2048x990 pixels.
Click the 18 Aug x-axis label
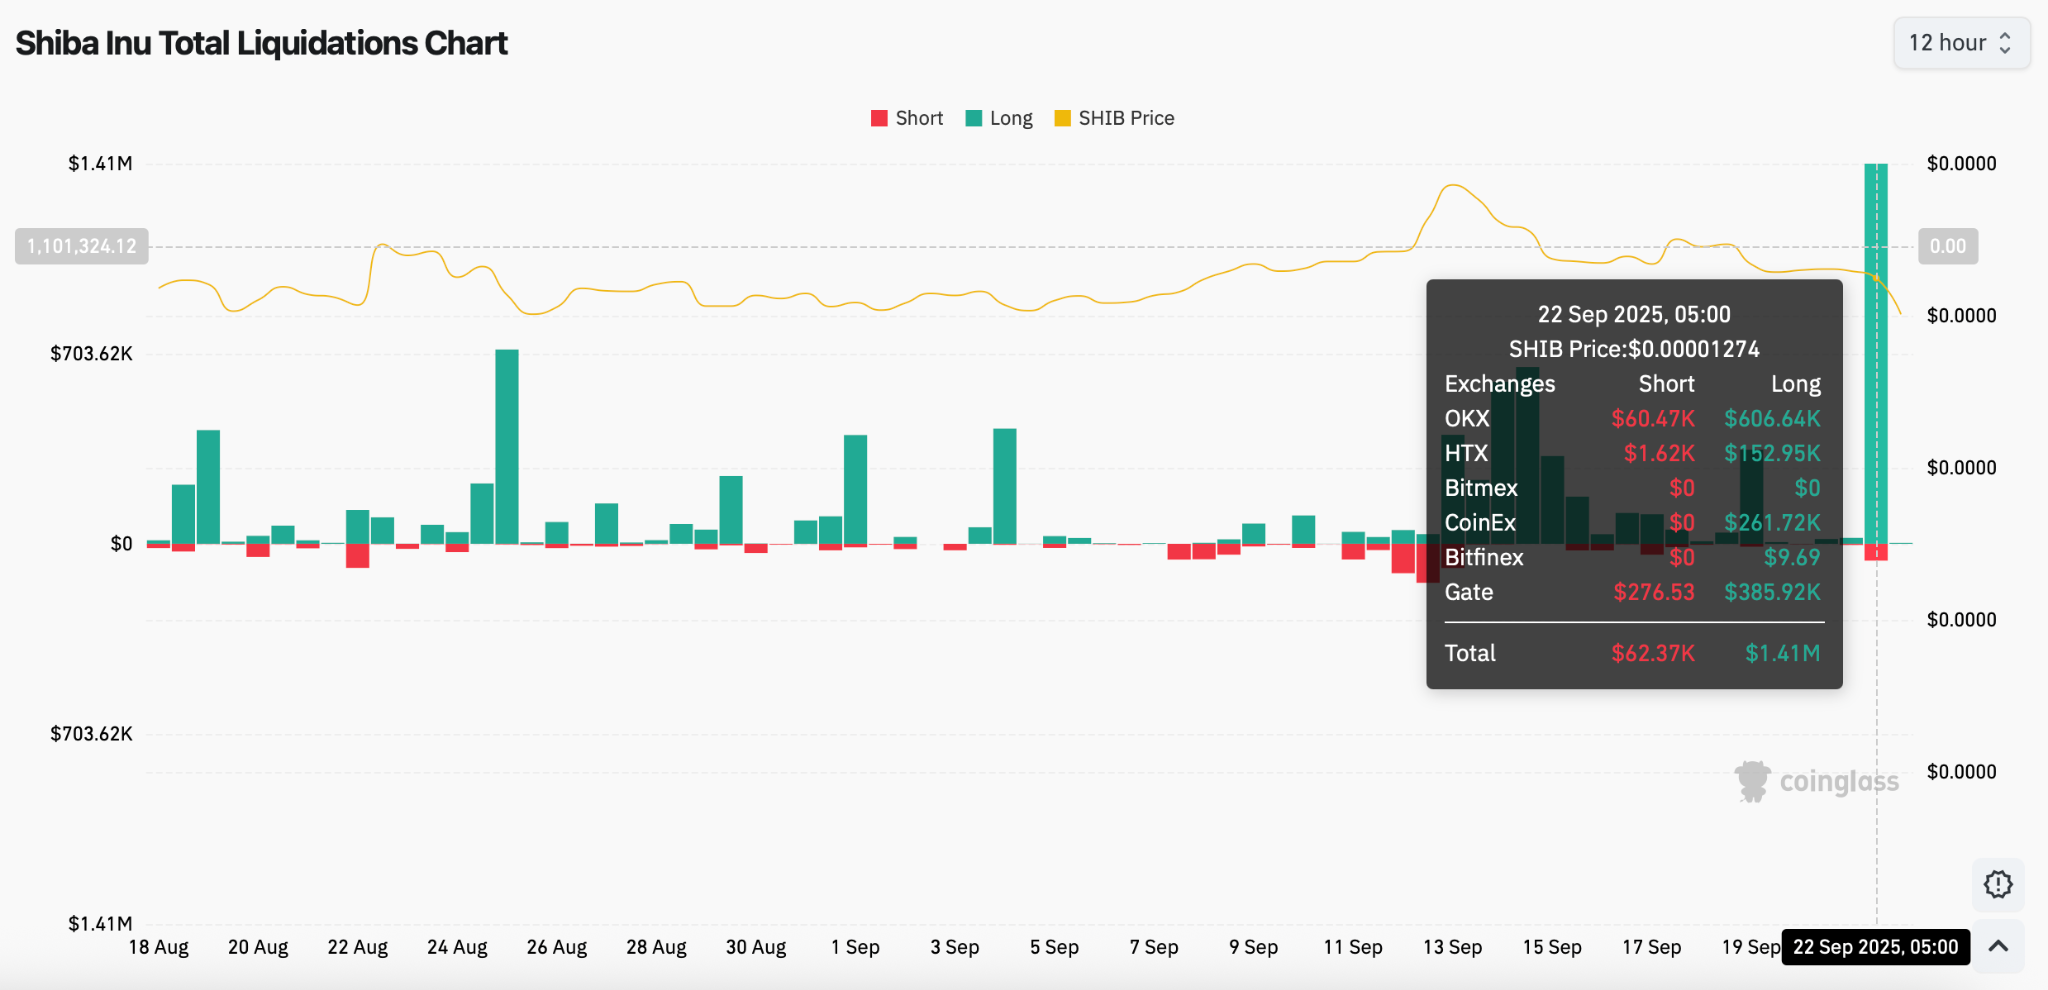(x=159, y=947)
